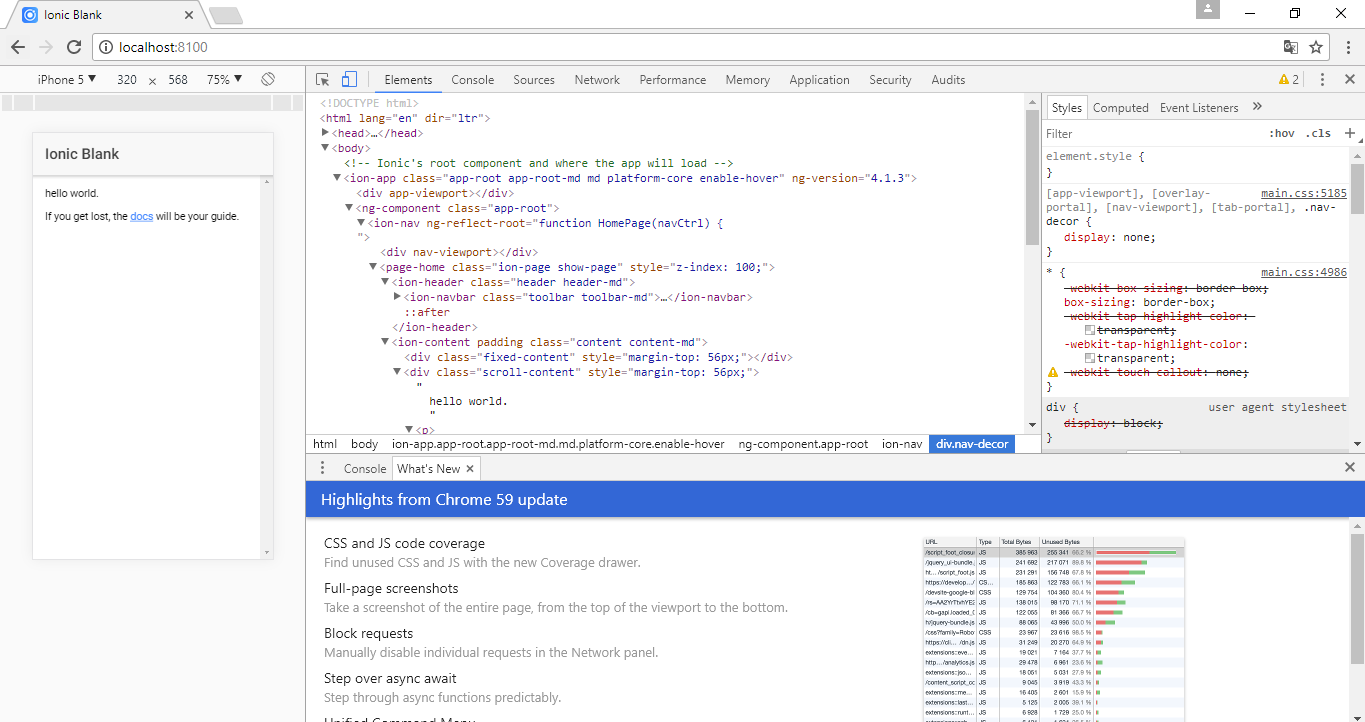The image size is (1365, 722).
Task: Open DevTools customize three-dot menu
Action: point(1322,80)
